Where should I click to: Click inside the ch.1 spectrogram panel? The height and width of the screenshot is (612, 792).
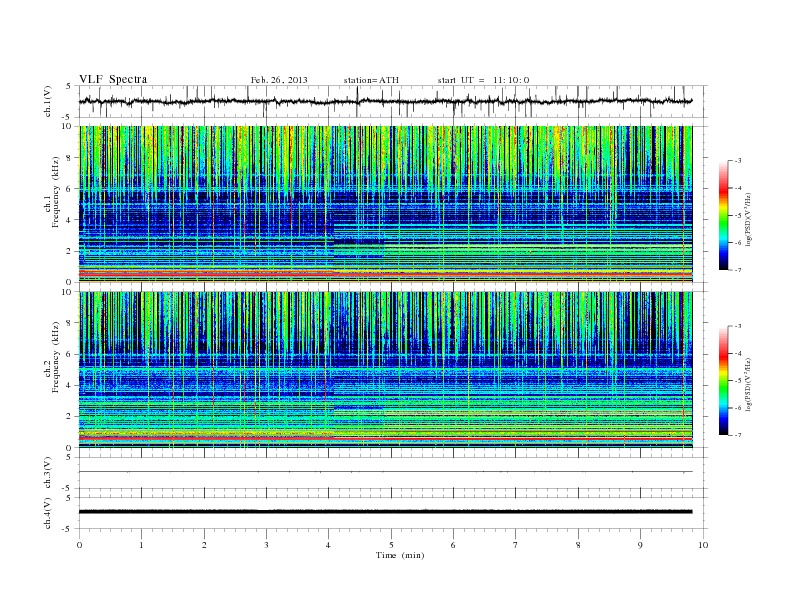click(x=385, y=204)
